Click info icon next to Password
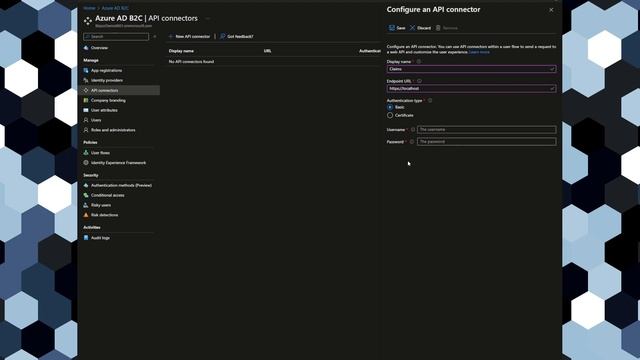 pyautogui.click(x=412, y=142)
